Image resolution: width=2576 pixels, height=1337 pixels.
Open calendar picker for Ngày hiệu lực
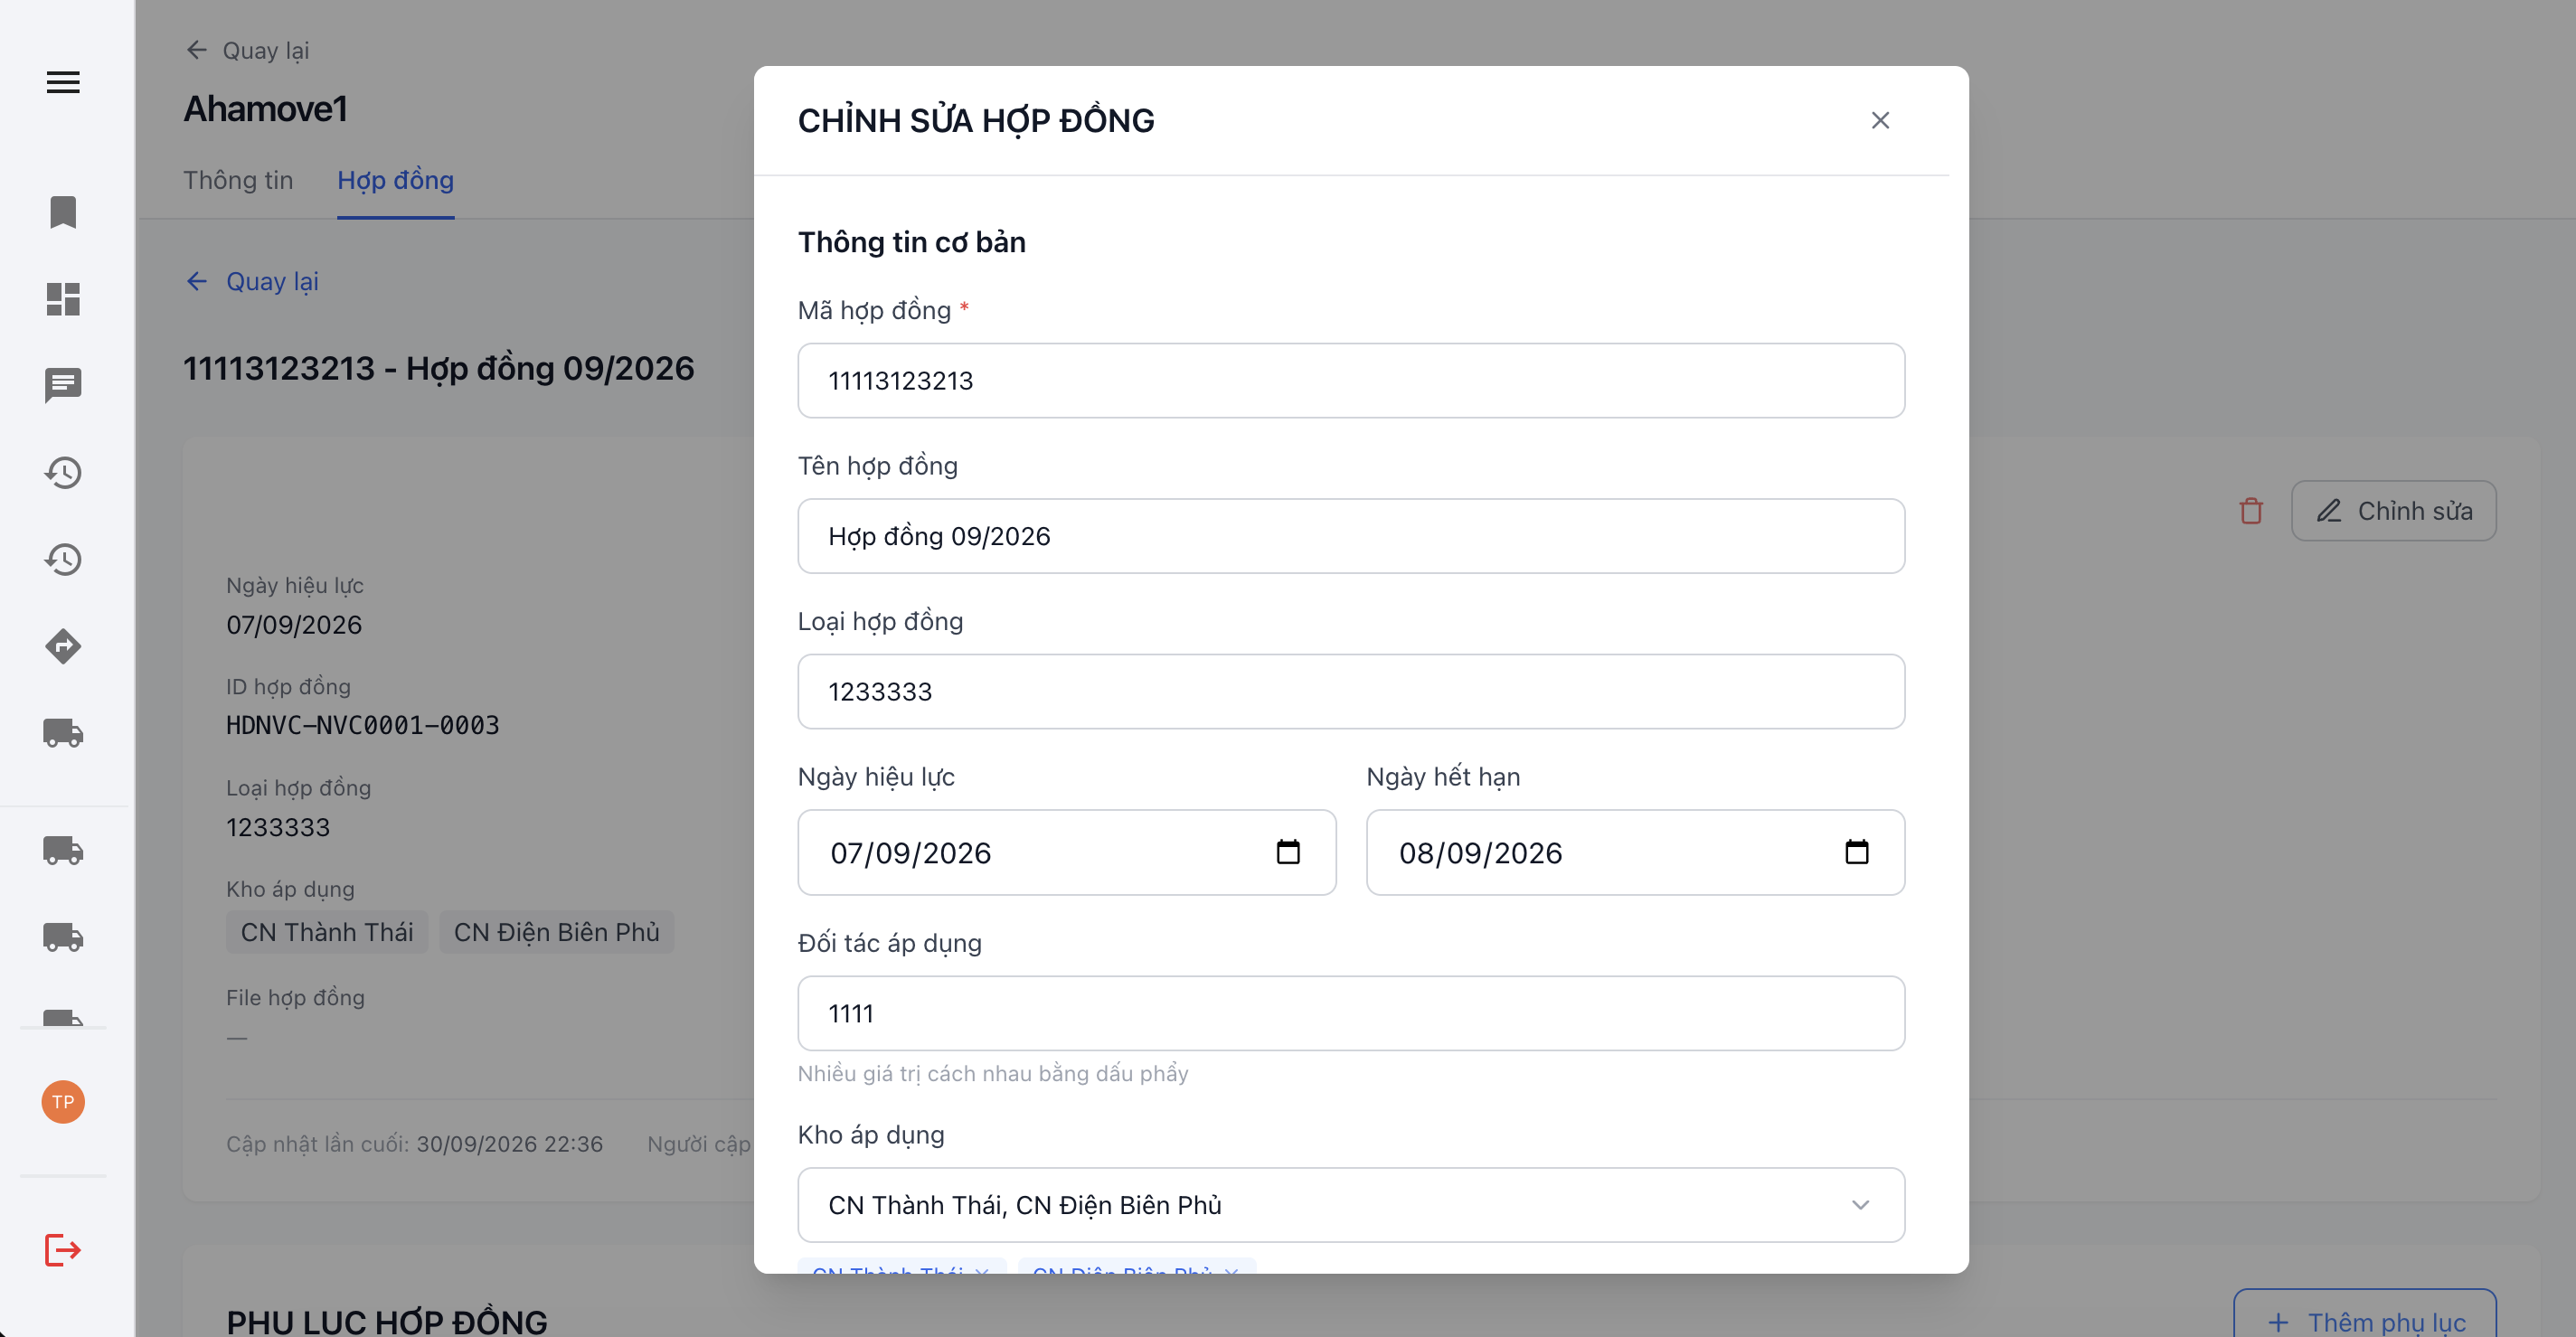click(x=1288, y=852)
